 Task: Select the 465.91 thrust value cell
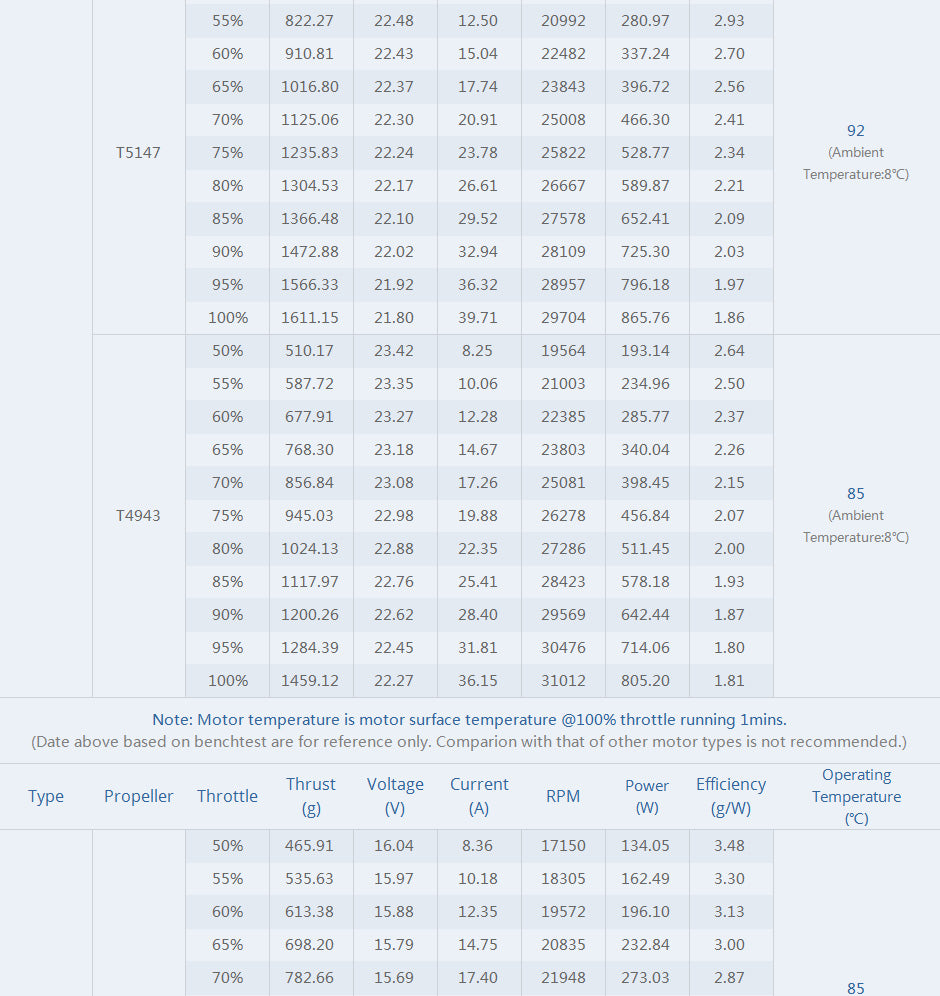(311, 846)
